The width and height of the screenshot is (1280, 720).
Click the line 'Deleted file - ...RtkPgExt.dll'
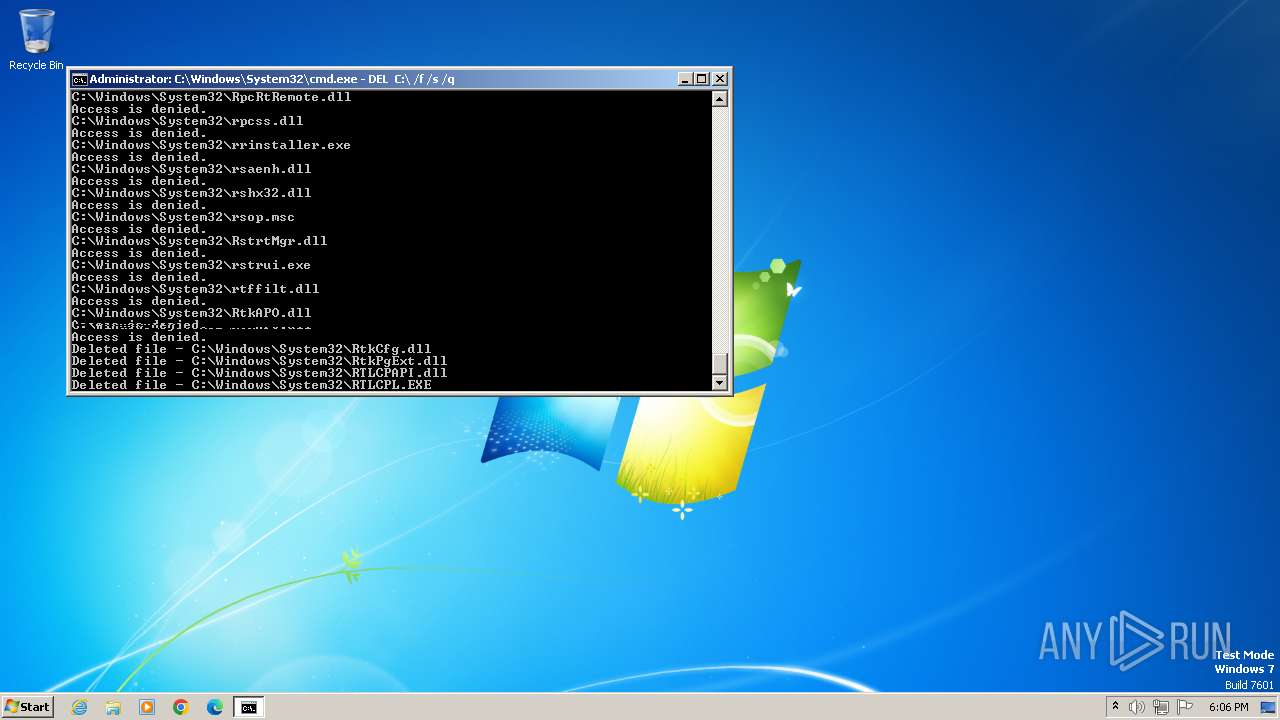(259, 361)
